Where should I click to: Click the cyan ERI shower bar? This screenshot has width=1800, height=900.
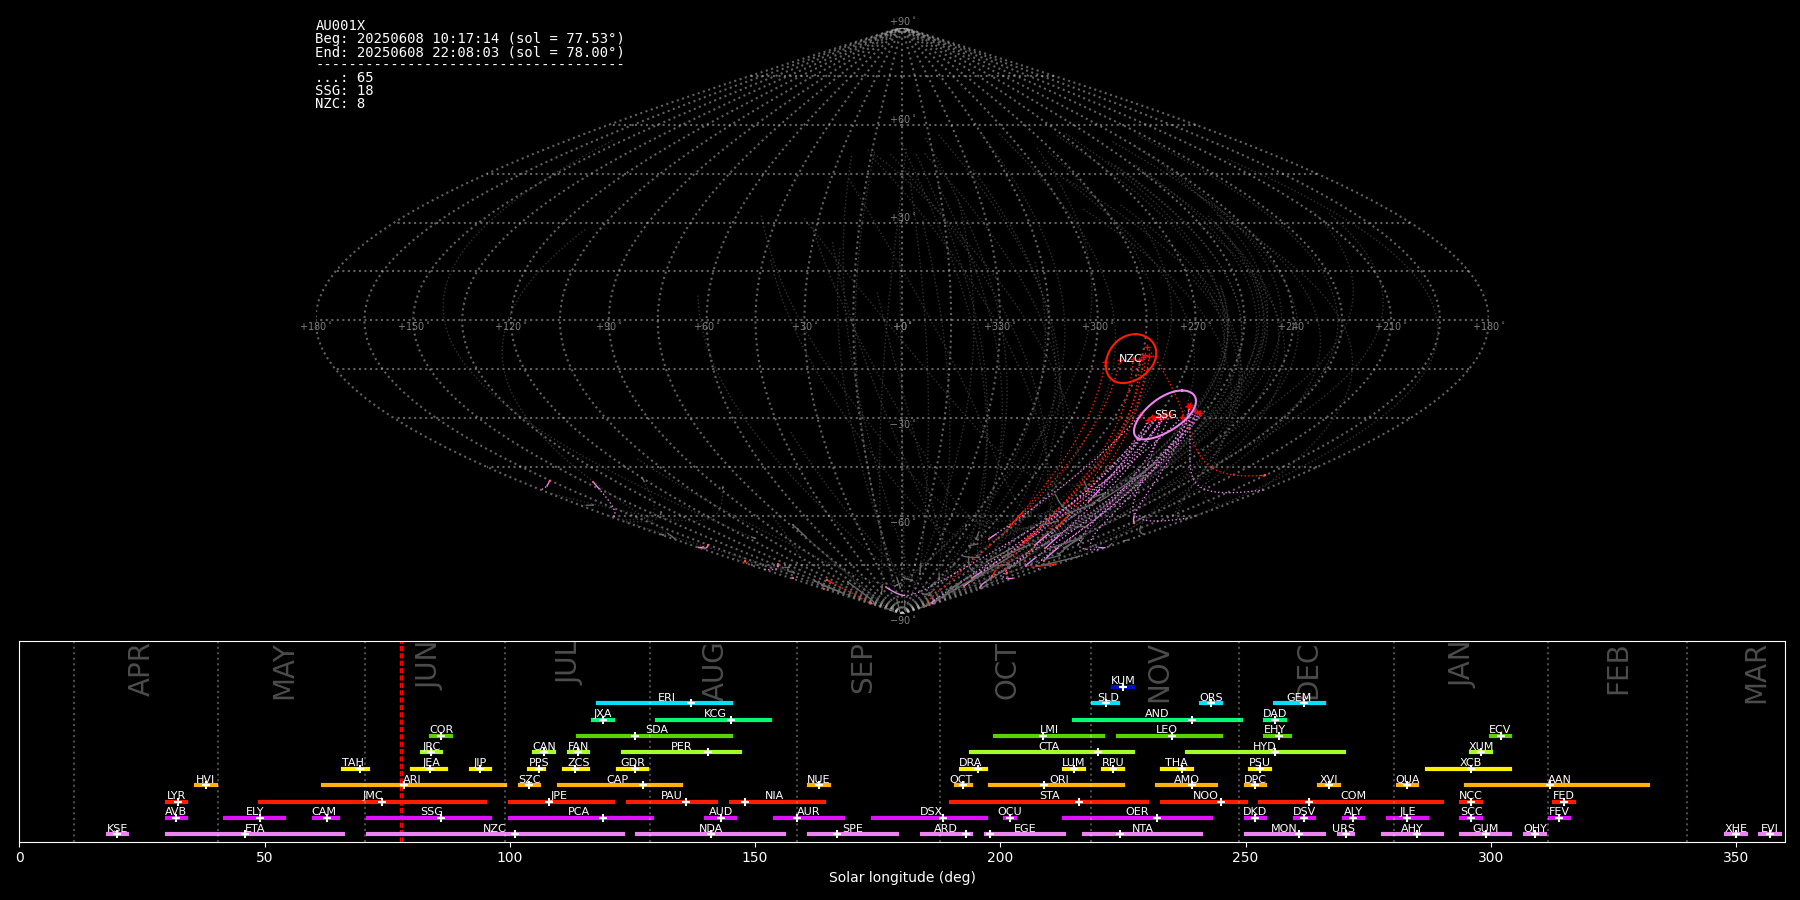(x=664, y=703)
